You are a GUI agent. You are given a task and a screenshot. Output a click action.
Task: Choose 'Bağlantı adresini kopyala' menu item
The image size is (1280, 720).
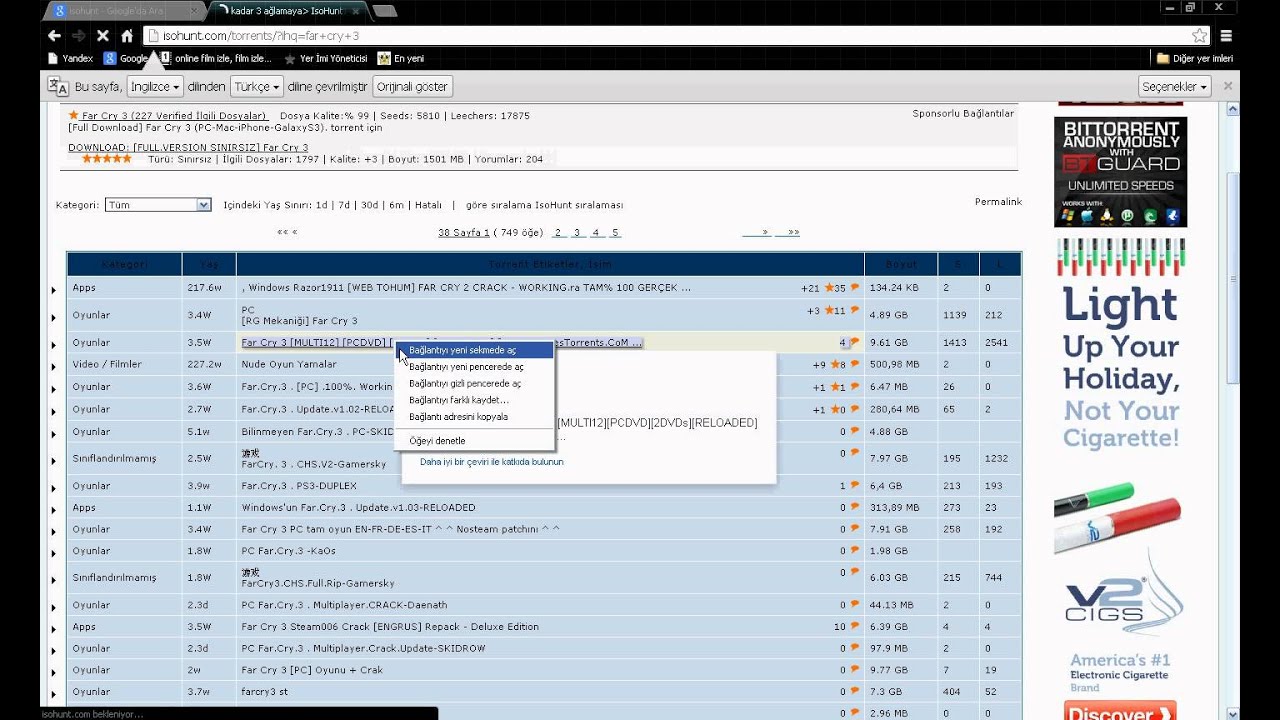[x=475, y=416]
